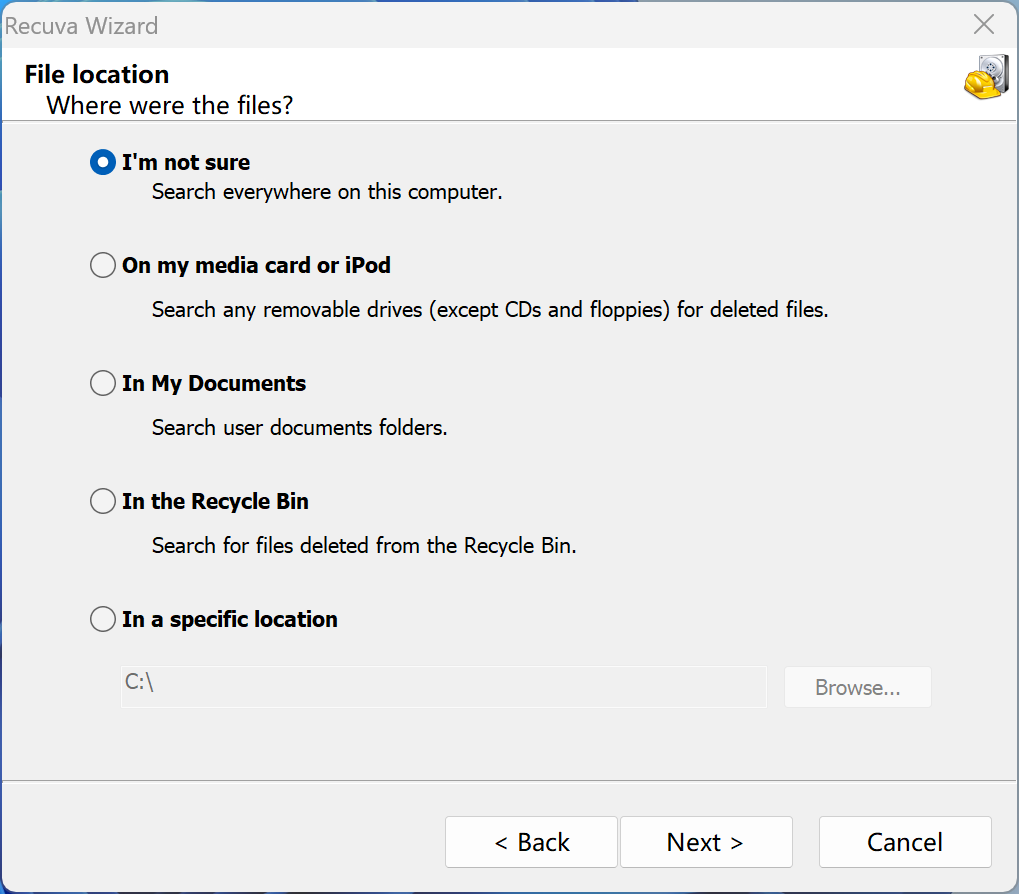The image size is (1019, 894).
Task: Proceed by clicking Next >
Action: tap(705, 842)
